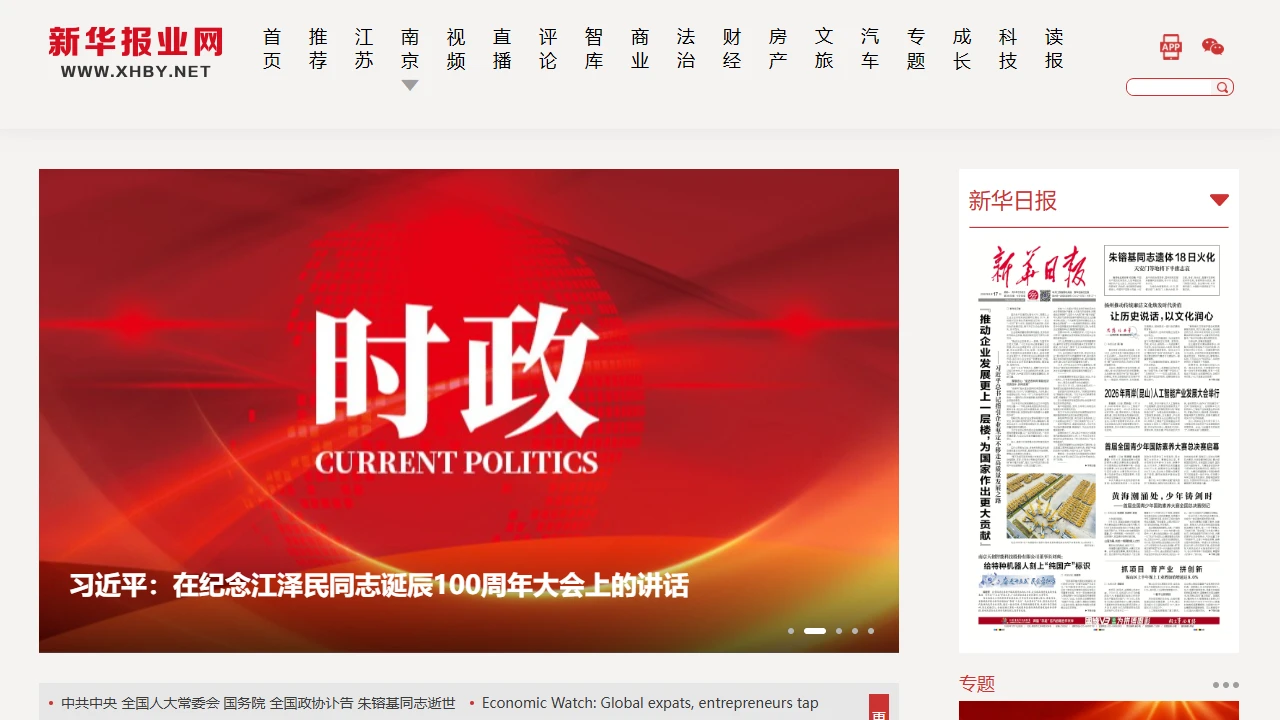Open the 法治 navigation item
Image resolution: width=1280 pixels, height=720 pixels.
click(x=686, y=49)
